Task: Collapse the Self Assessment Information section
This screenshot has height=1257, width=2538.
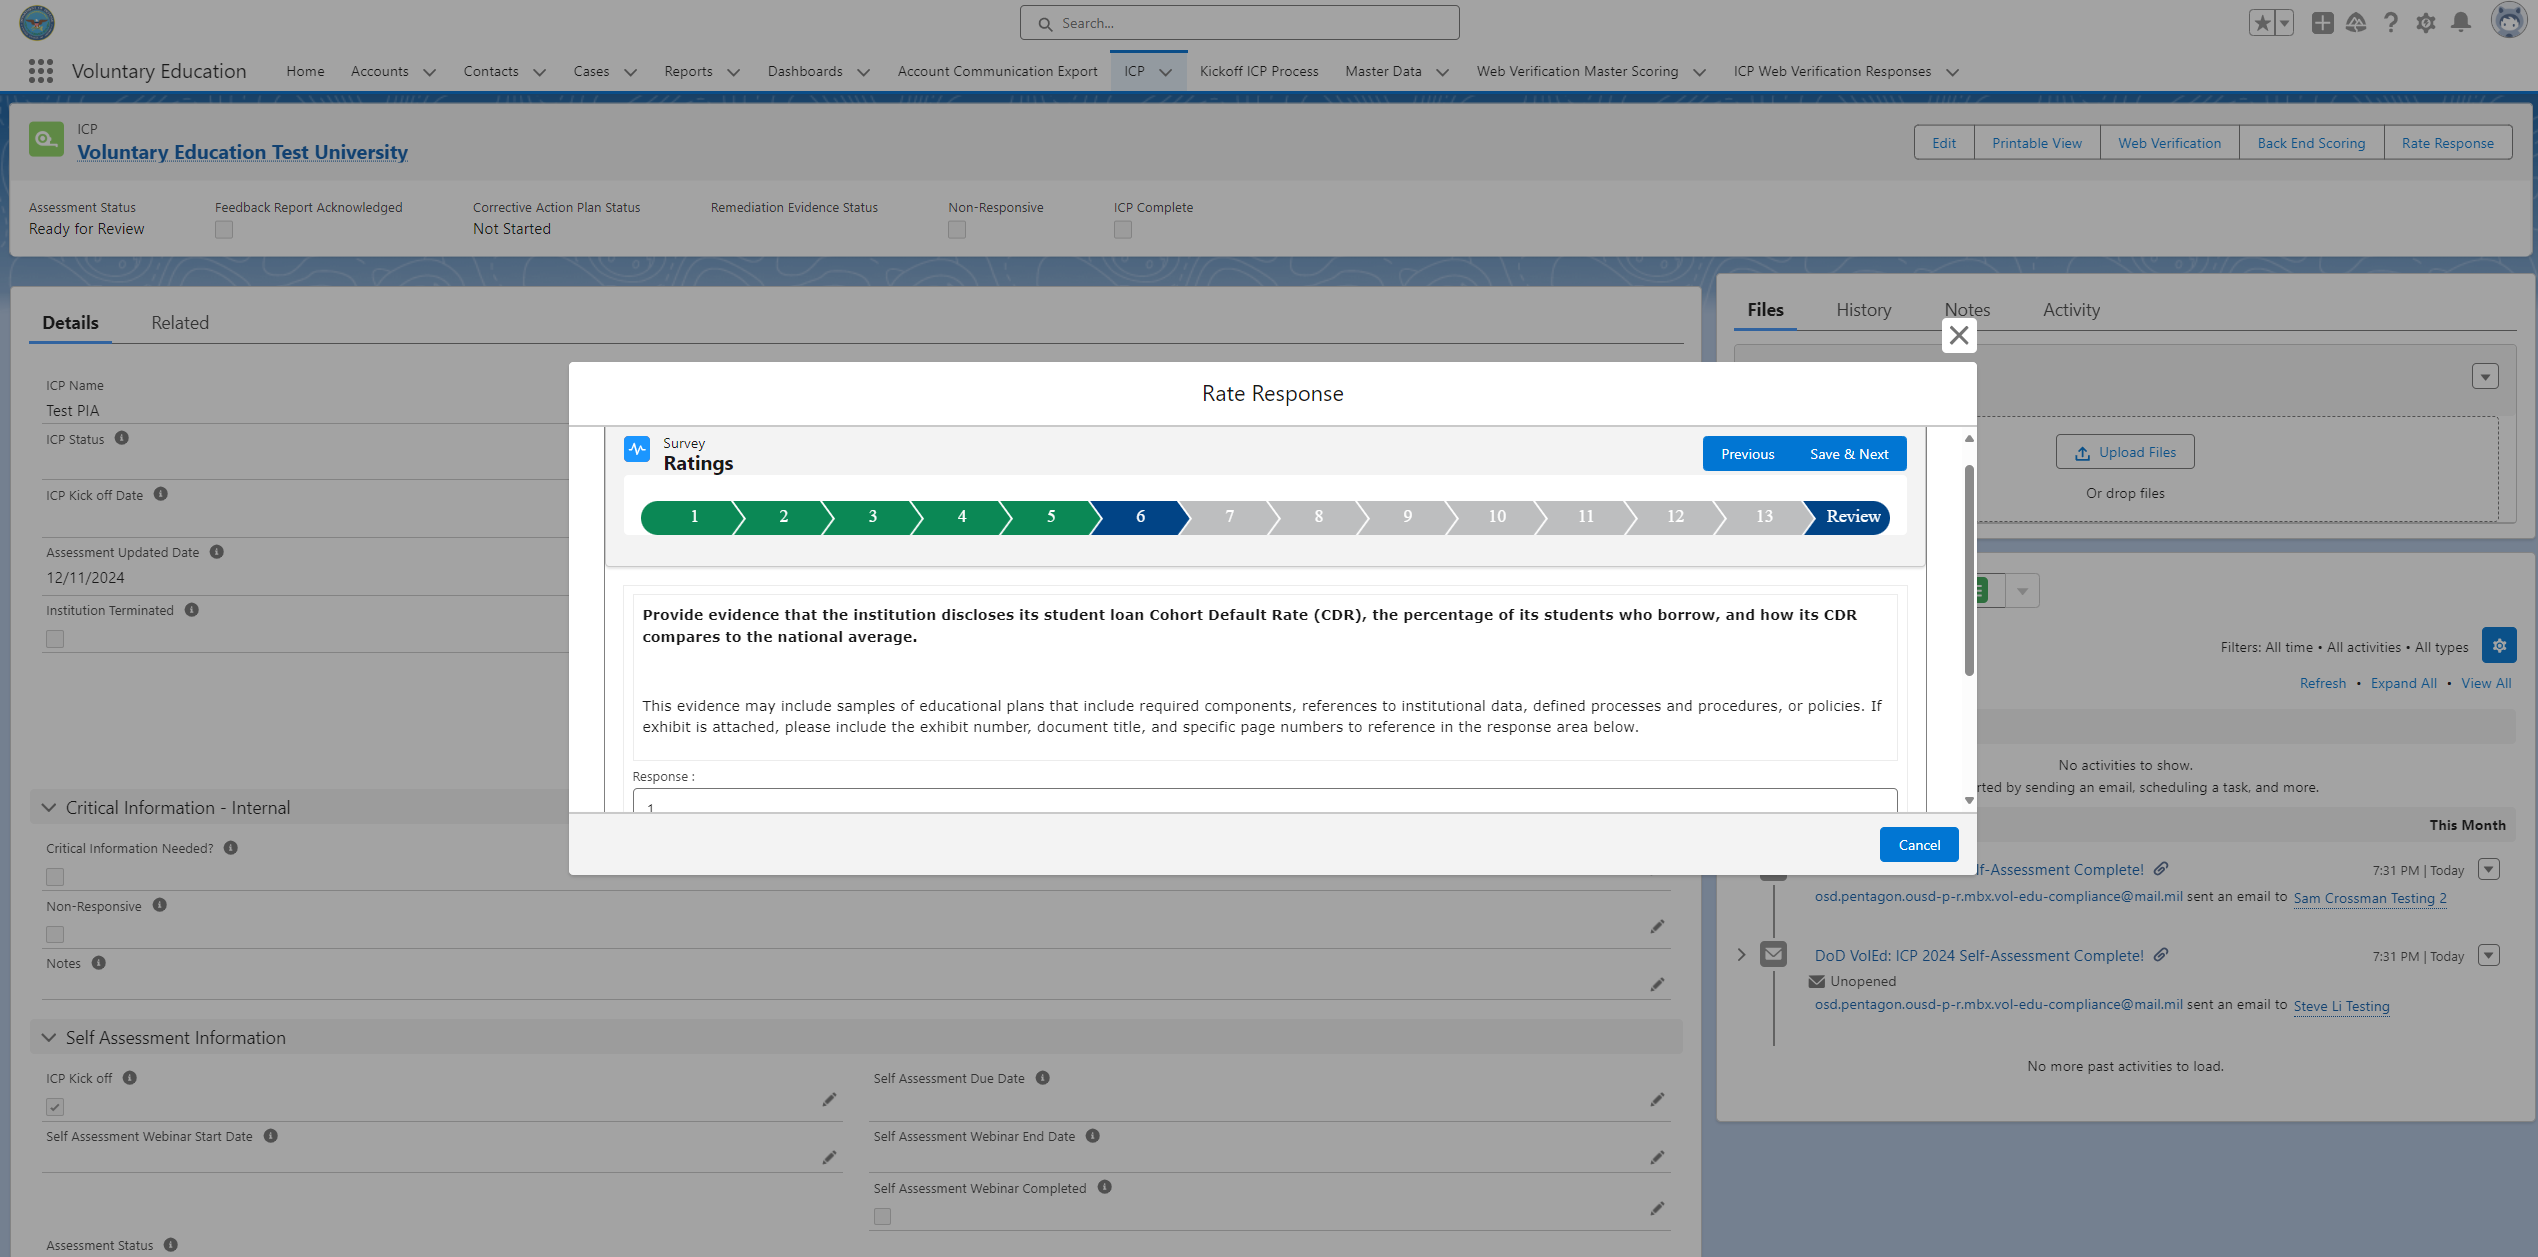Action: tap(48, 1038)
